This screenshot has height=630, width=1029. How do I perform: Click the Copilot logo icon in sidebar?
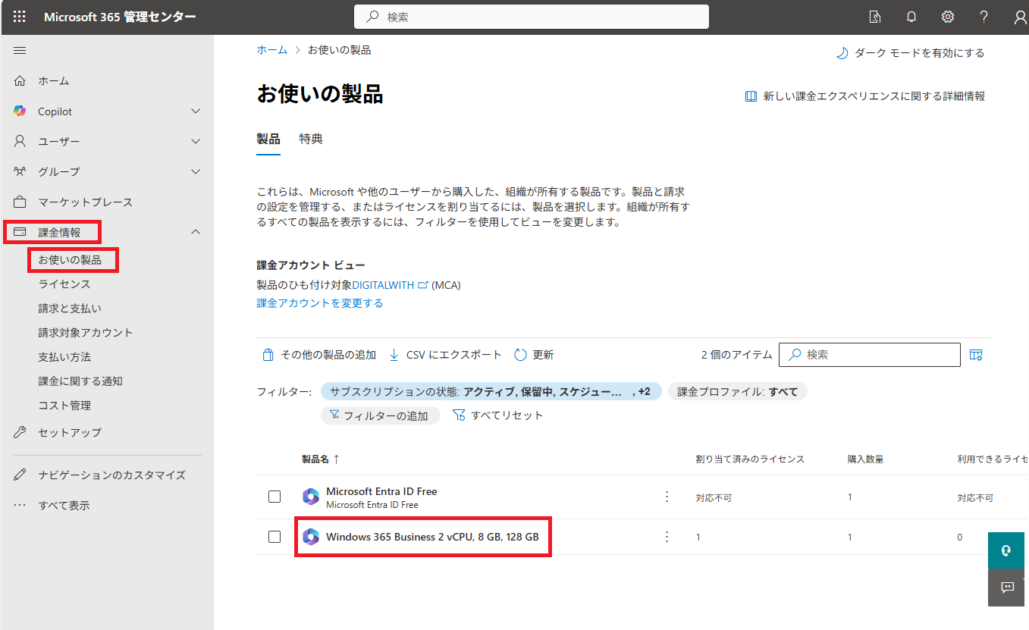pyautogui.click(x=20, y=111)
